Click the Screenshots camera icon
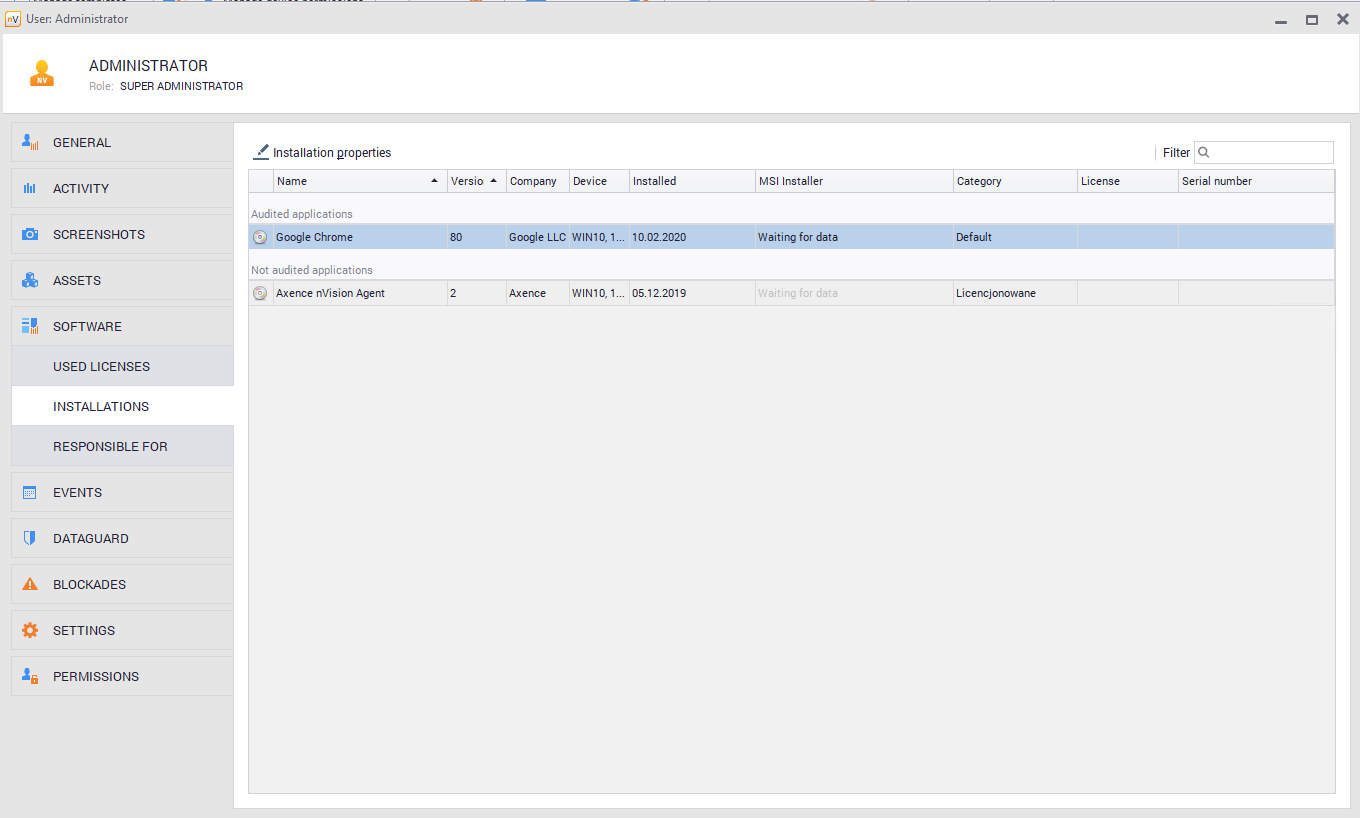The image size is (1360, 818). pyautogui.click(x=30, y=234)
